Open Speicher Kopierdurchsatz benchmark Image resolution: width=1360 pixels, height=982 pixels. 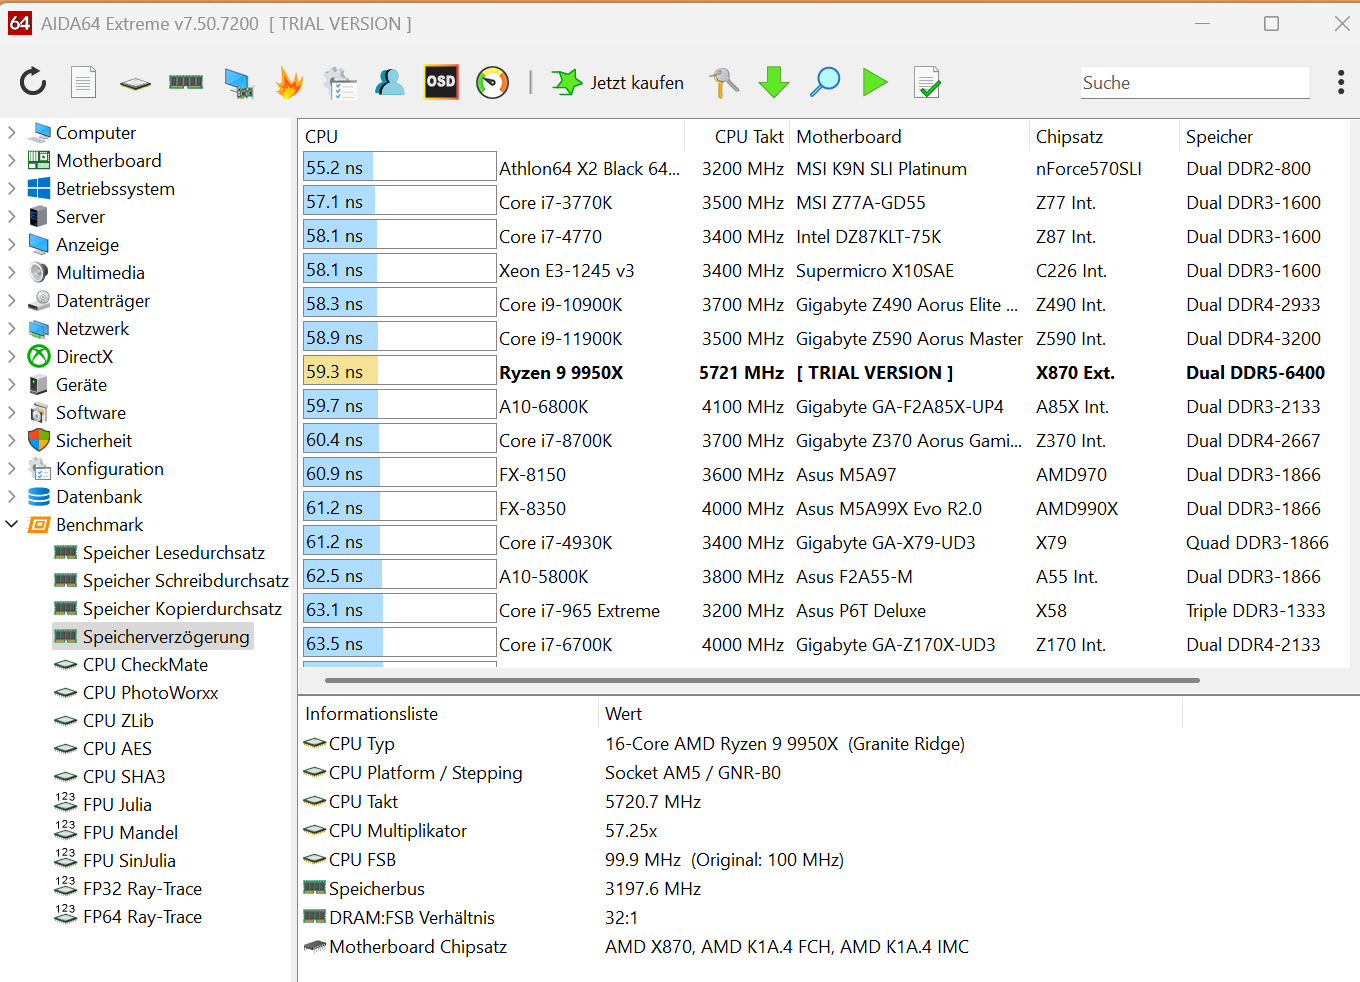click(182, 608)
